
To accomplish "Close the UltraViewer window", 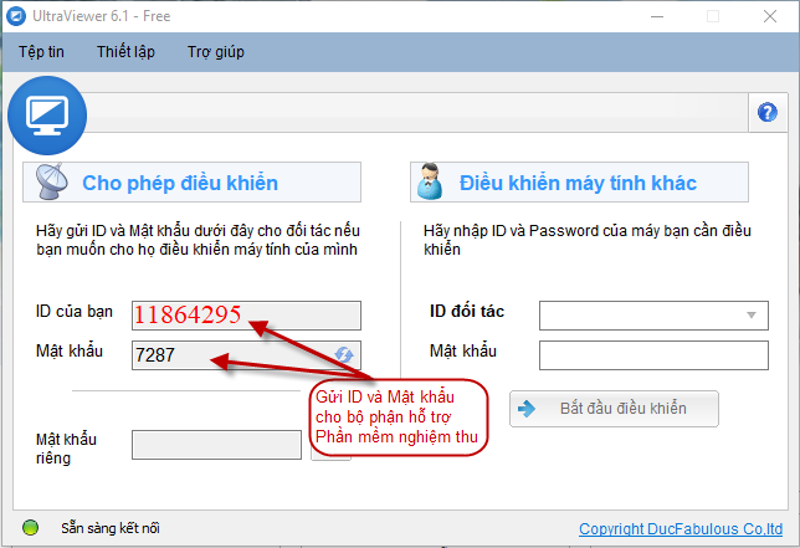I will 770,16.
